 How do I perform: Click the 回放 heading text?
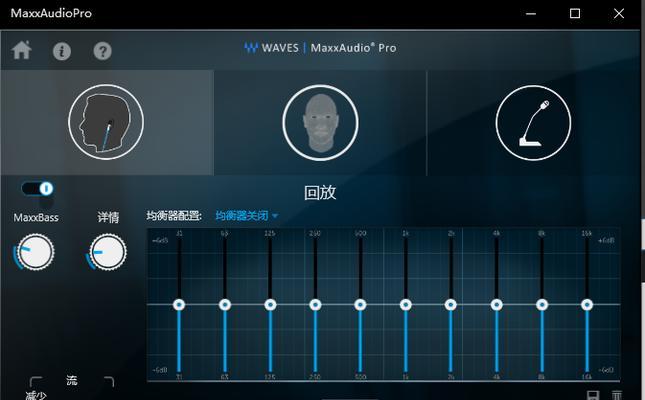pyautogui.click(x=320, y=193)
